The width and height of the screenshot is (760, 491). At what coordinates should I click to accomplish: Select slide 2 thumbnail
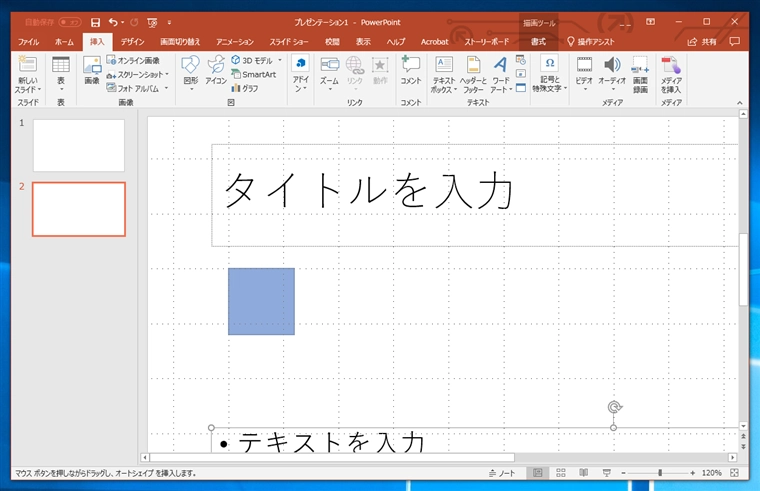click(79, 209)
